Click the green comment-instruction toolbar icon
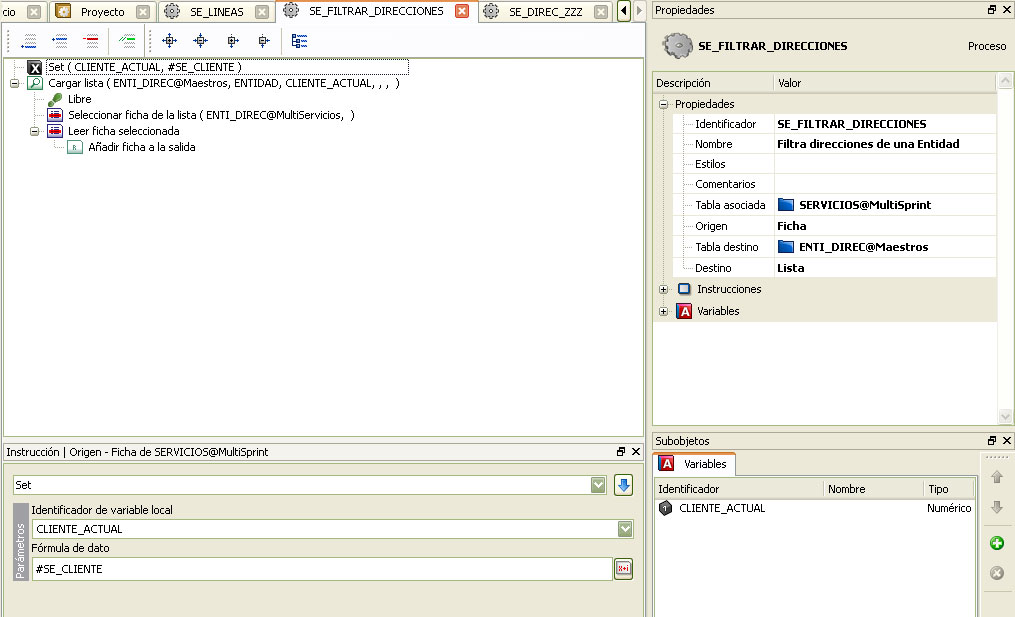The height and width of the screenshot is (617, 1015). 127,41
